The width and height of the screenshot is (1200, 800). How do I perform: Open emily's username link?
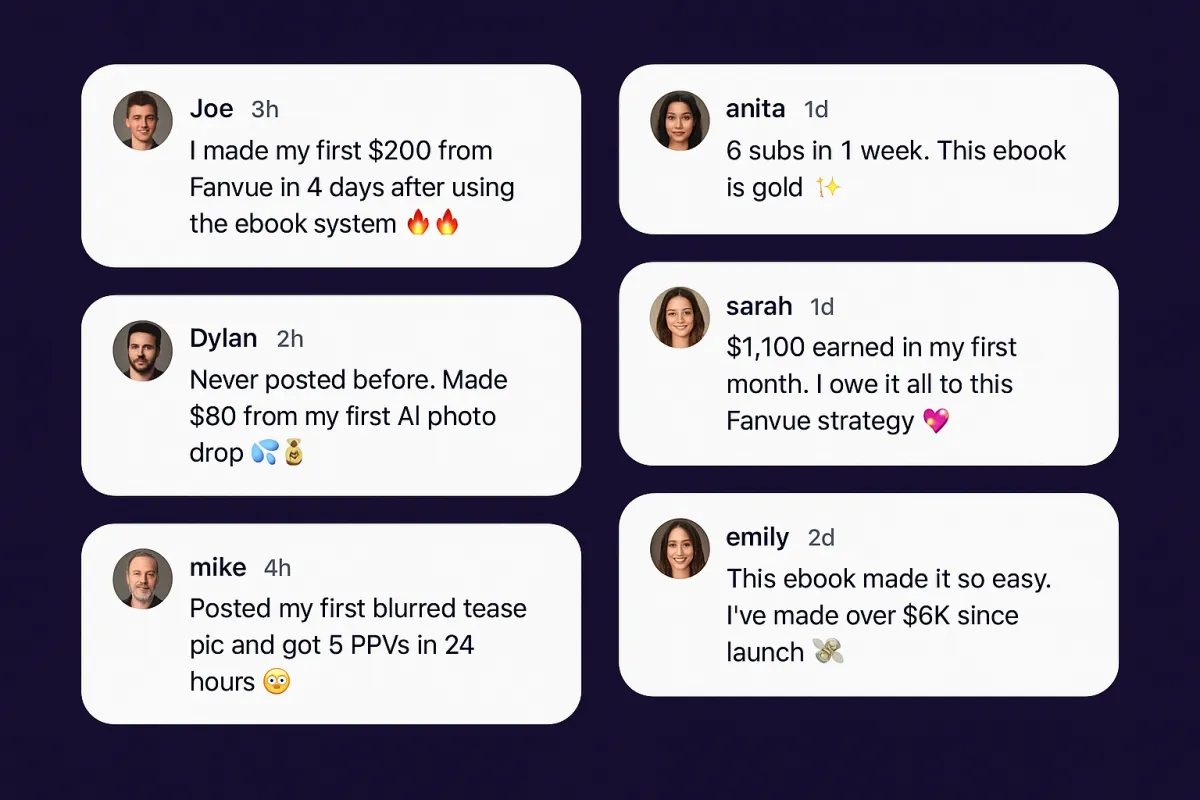[x=758, y=537]
